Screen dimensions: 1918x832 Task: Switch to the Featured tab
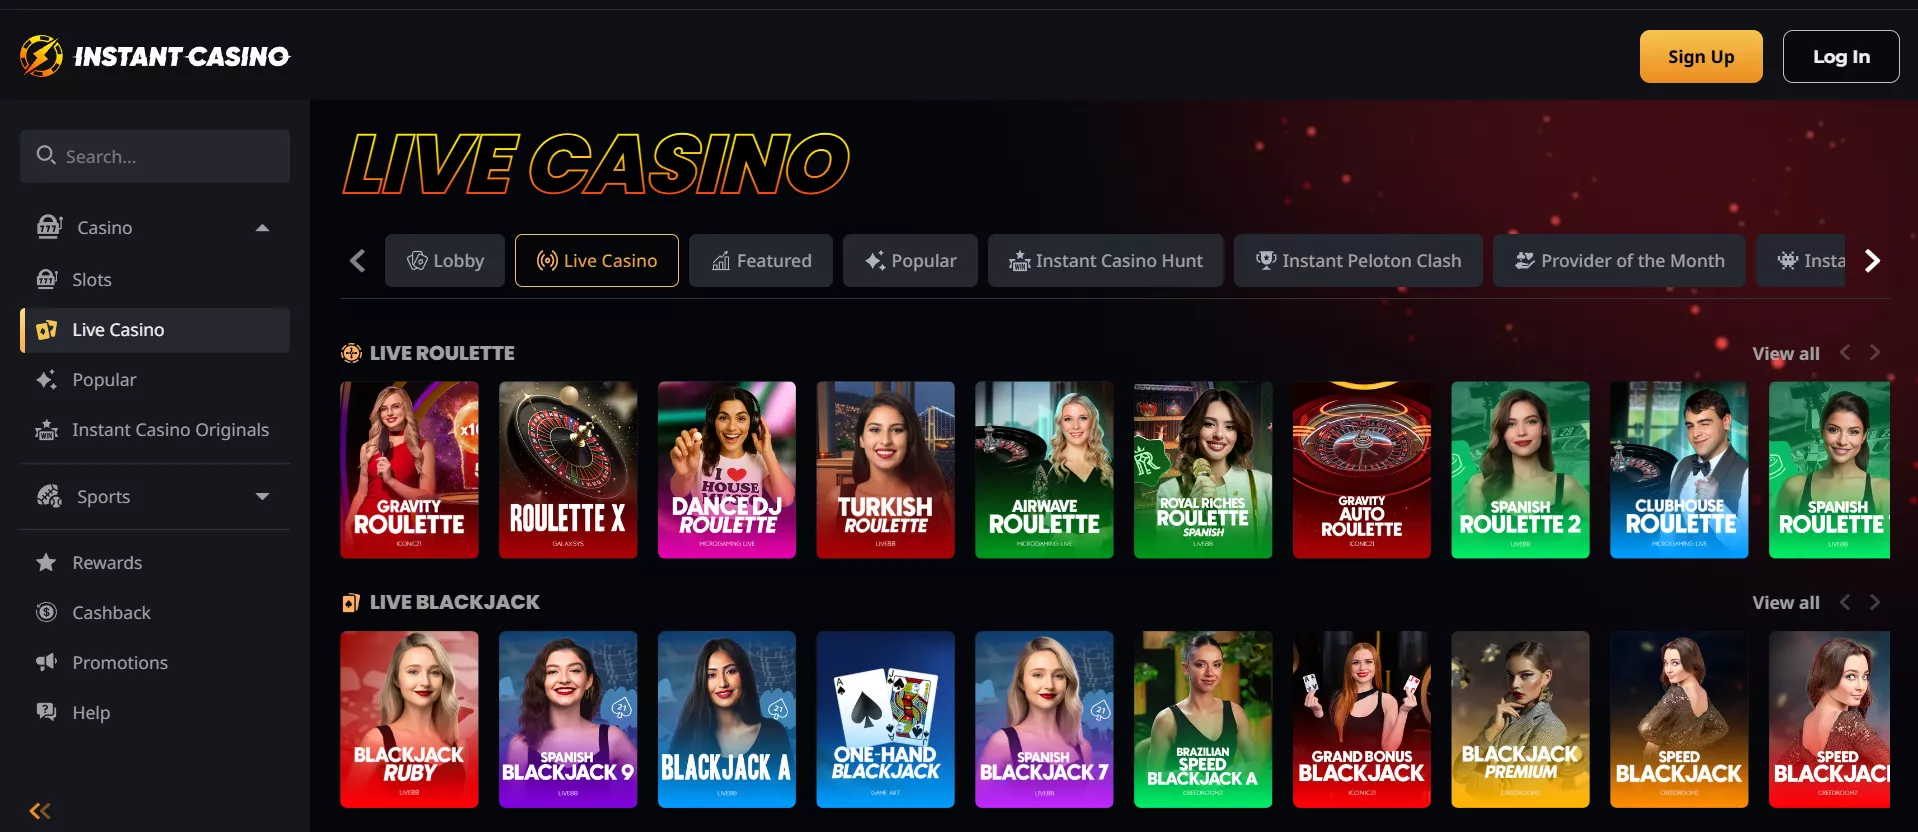(761, 261)
